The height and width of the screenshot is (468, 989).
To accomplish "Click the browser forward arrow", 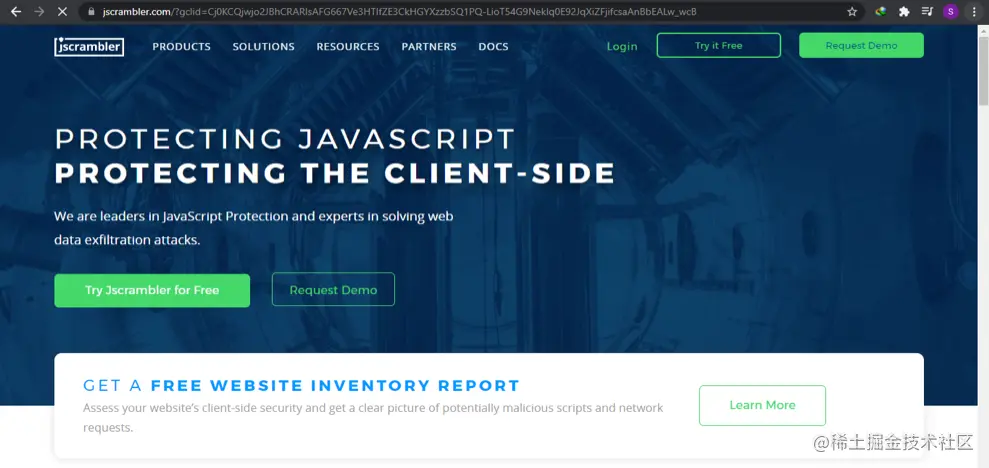I will click(x=39, y=11).
